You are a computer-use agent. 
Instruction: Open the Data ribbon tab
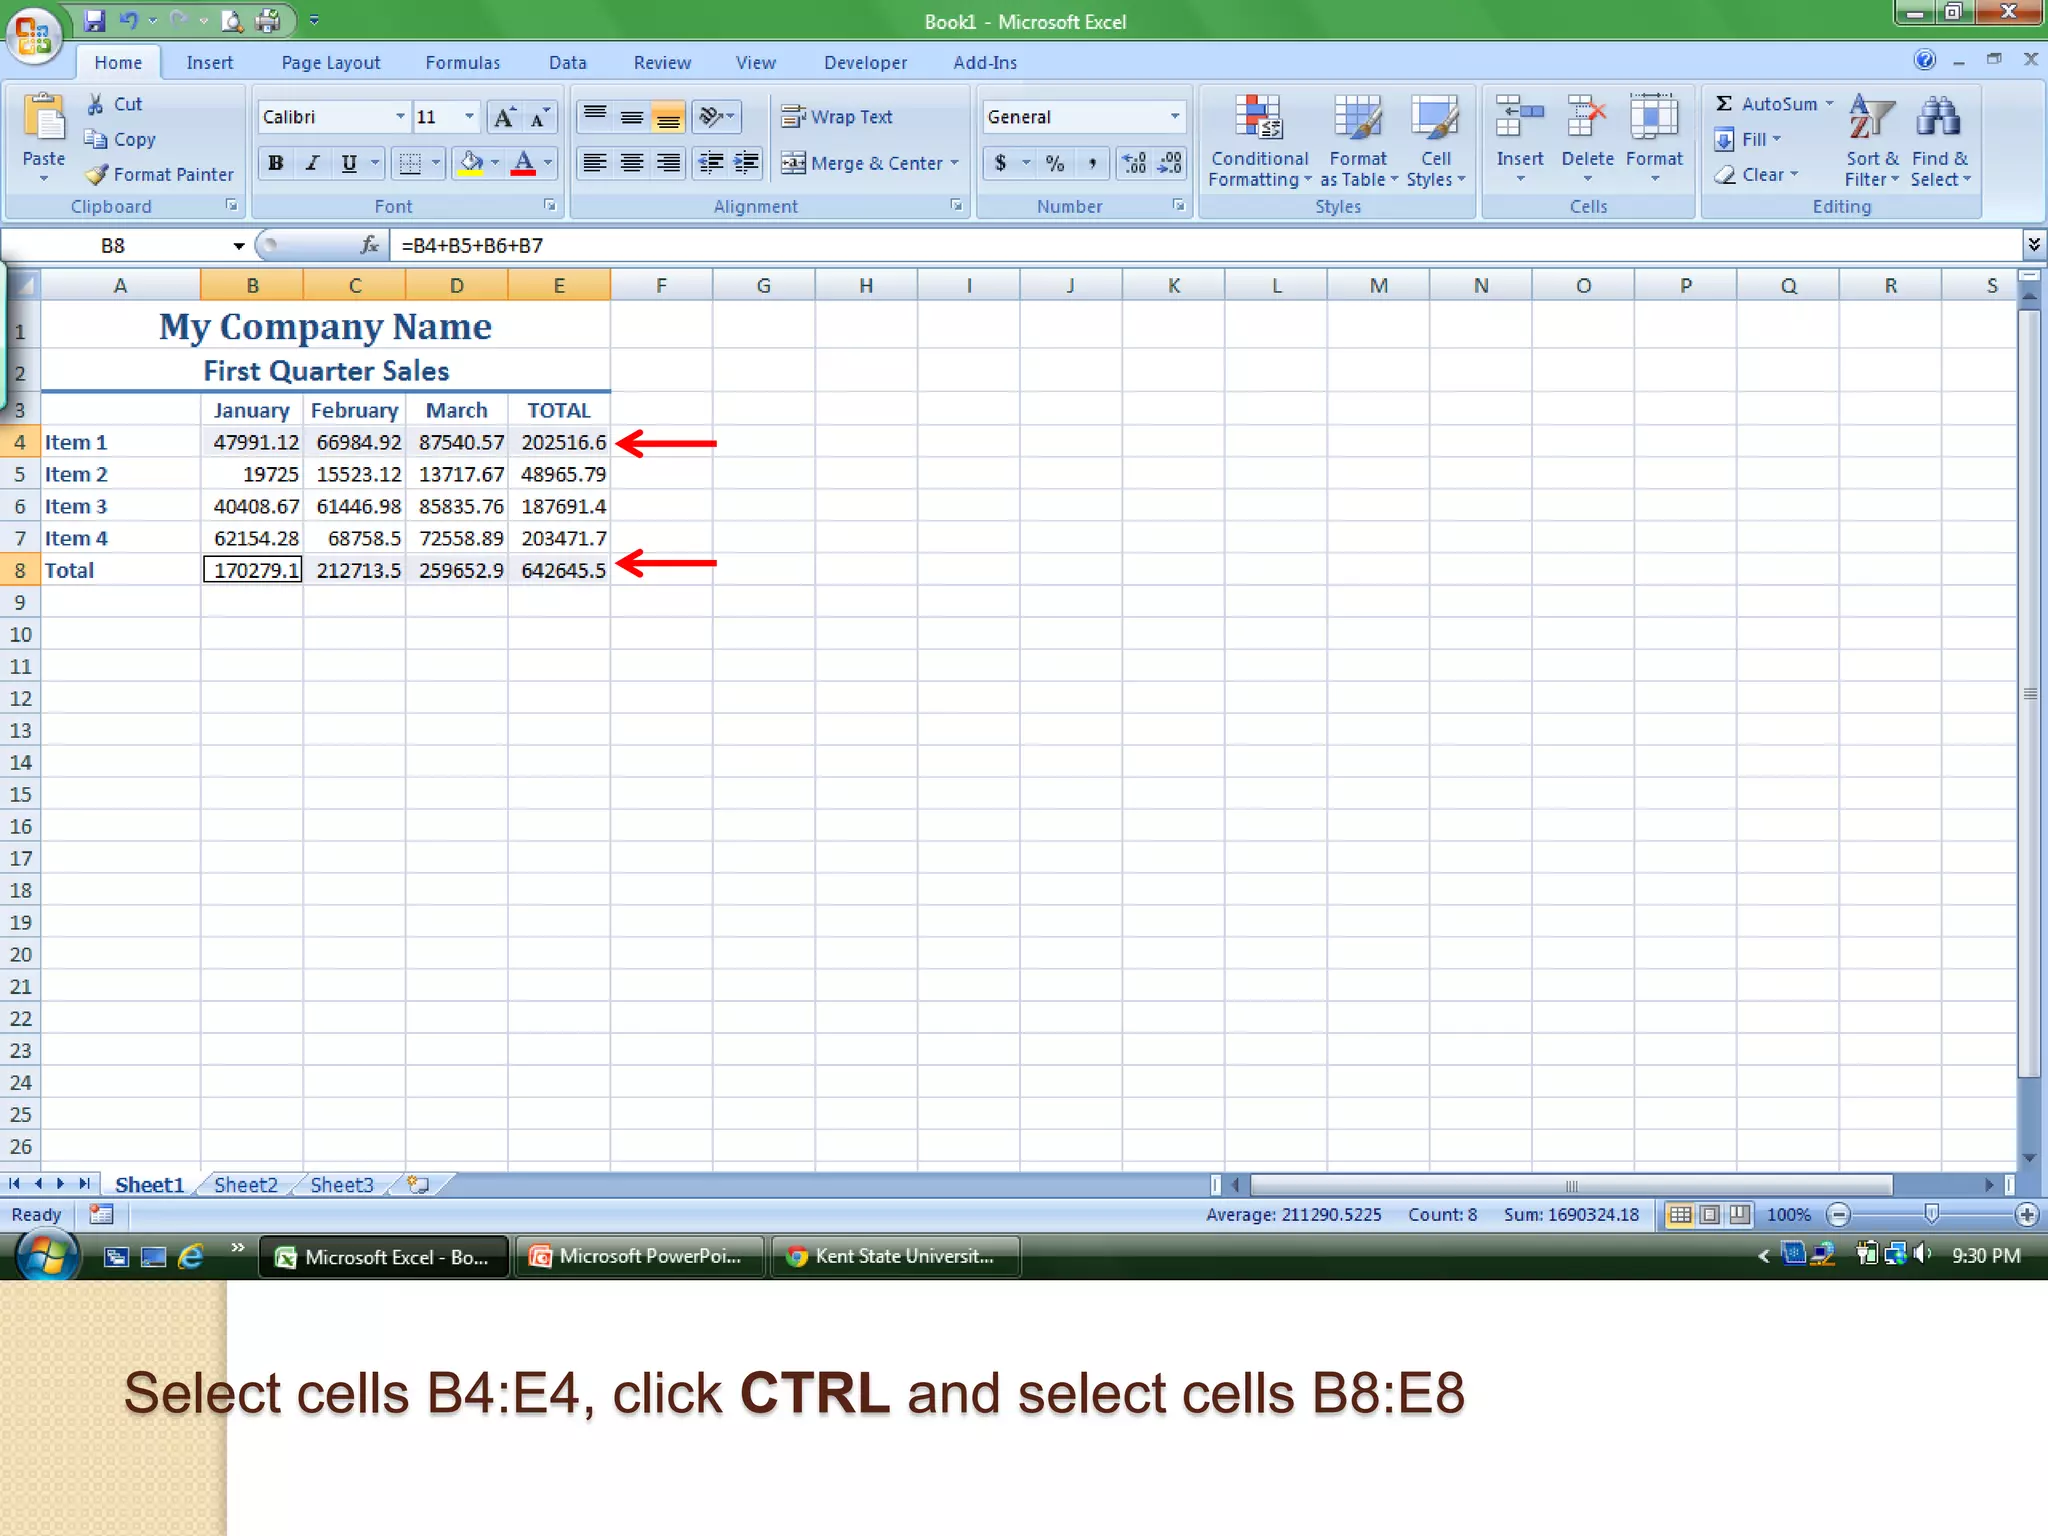[x=567, y=62]
